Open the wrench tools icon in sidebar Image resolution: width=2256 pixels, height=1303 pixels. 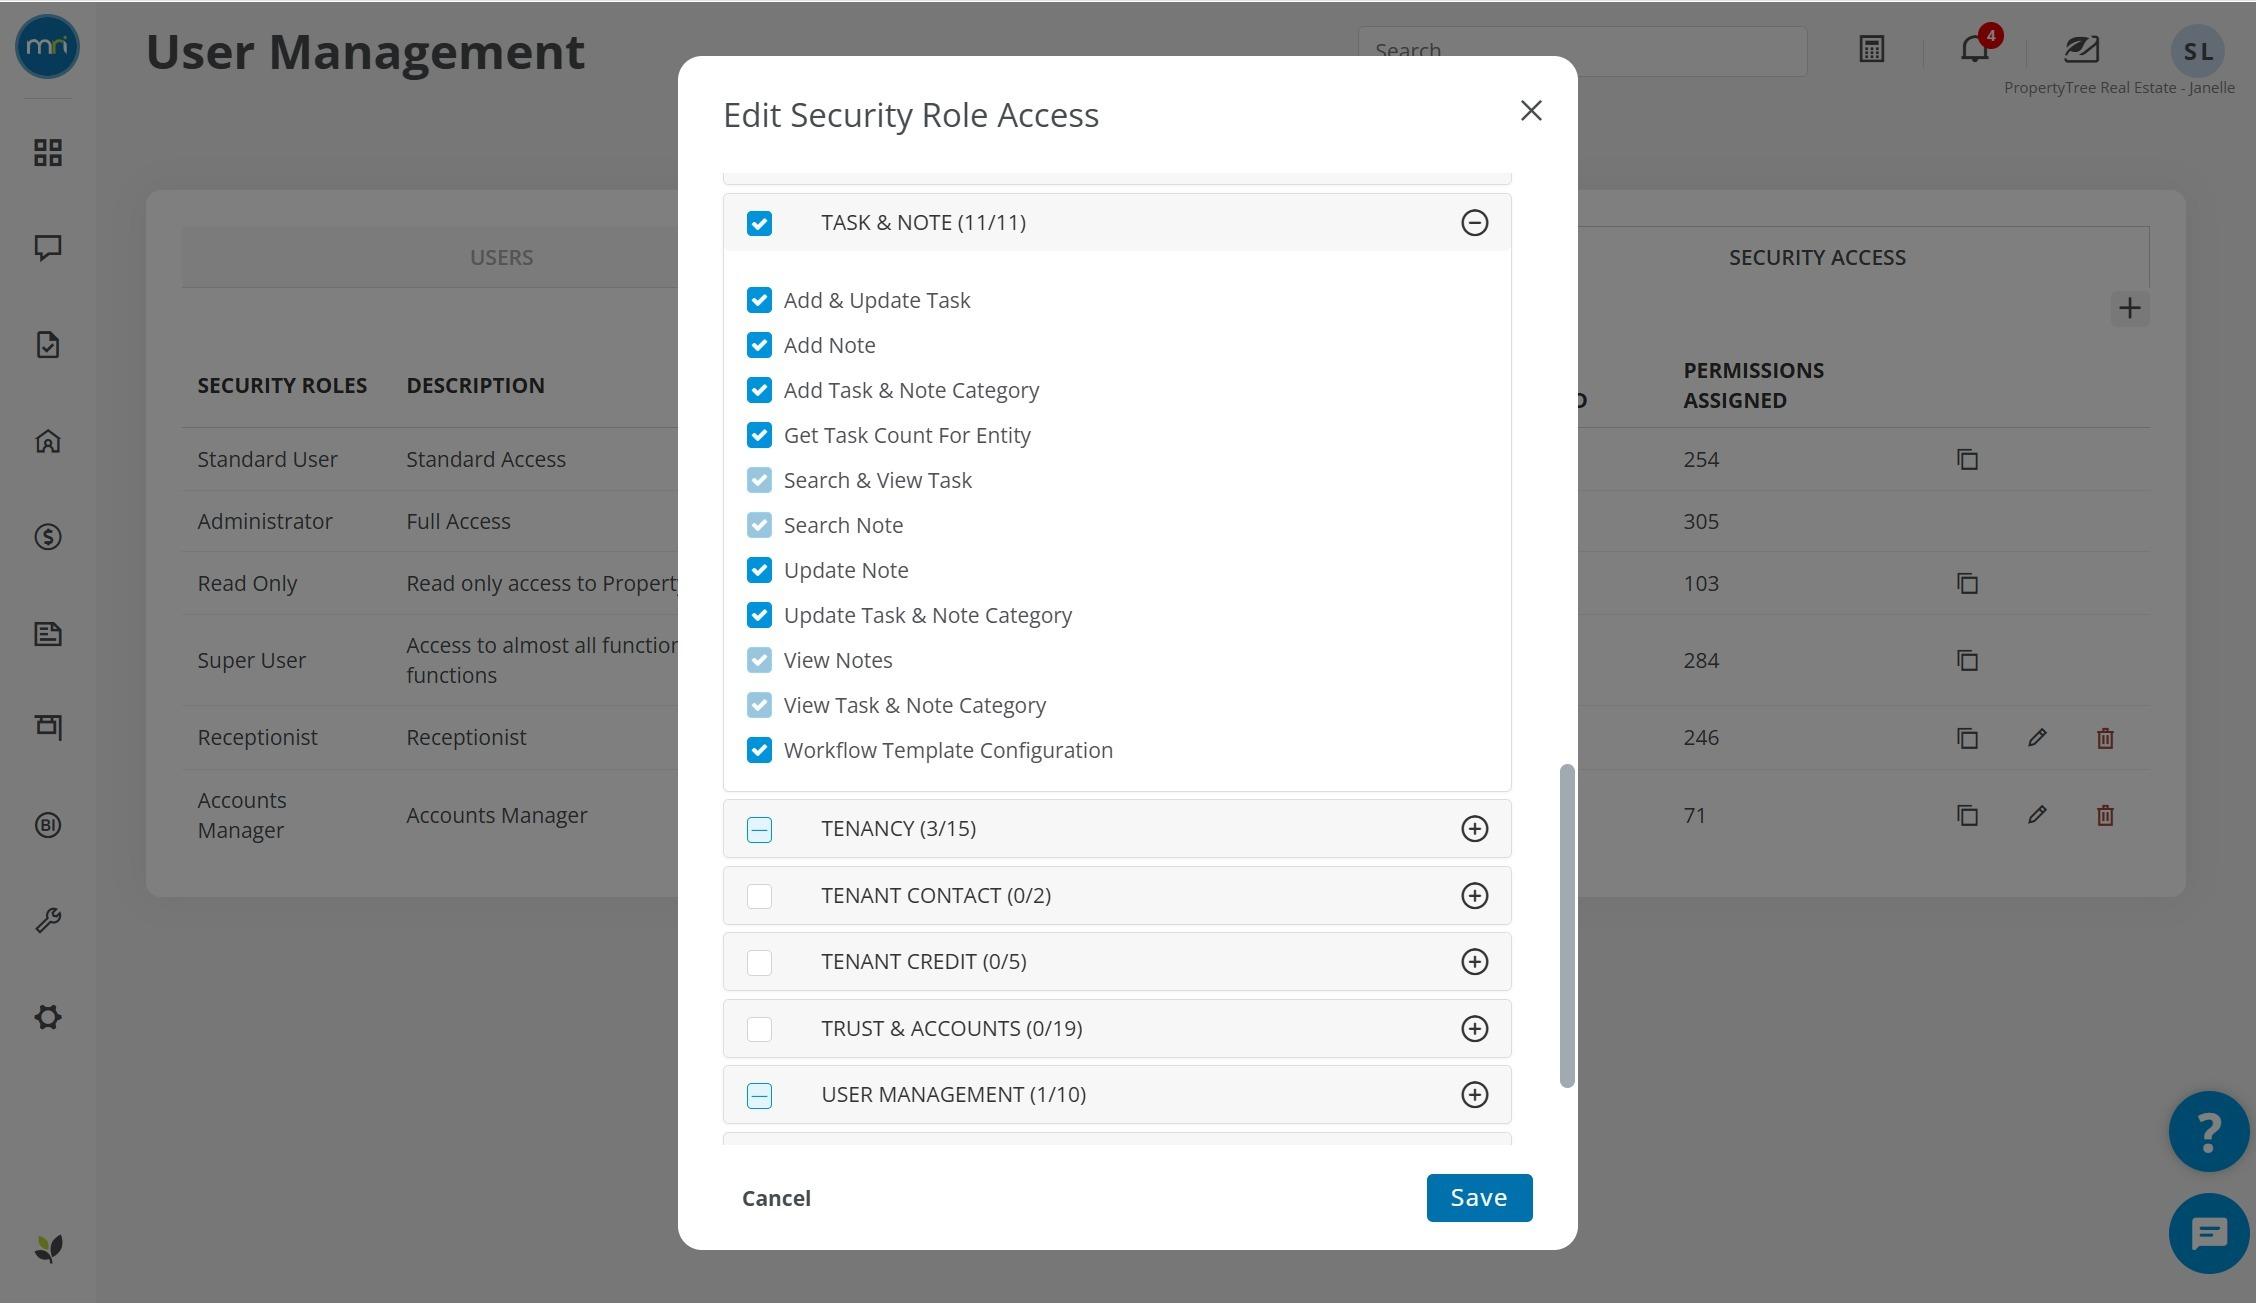coord(47,920)
